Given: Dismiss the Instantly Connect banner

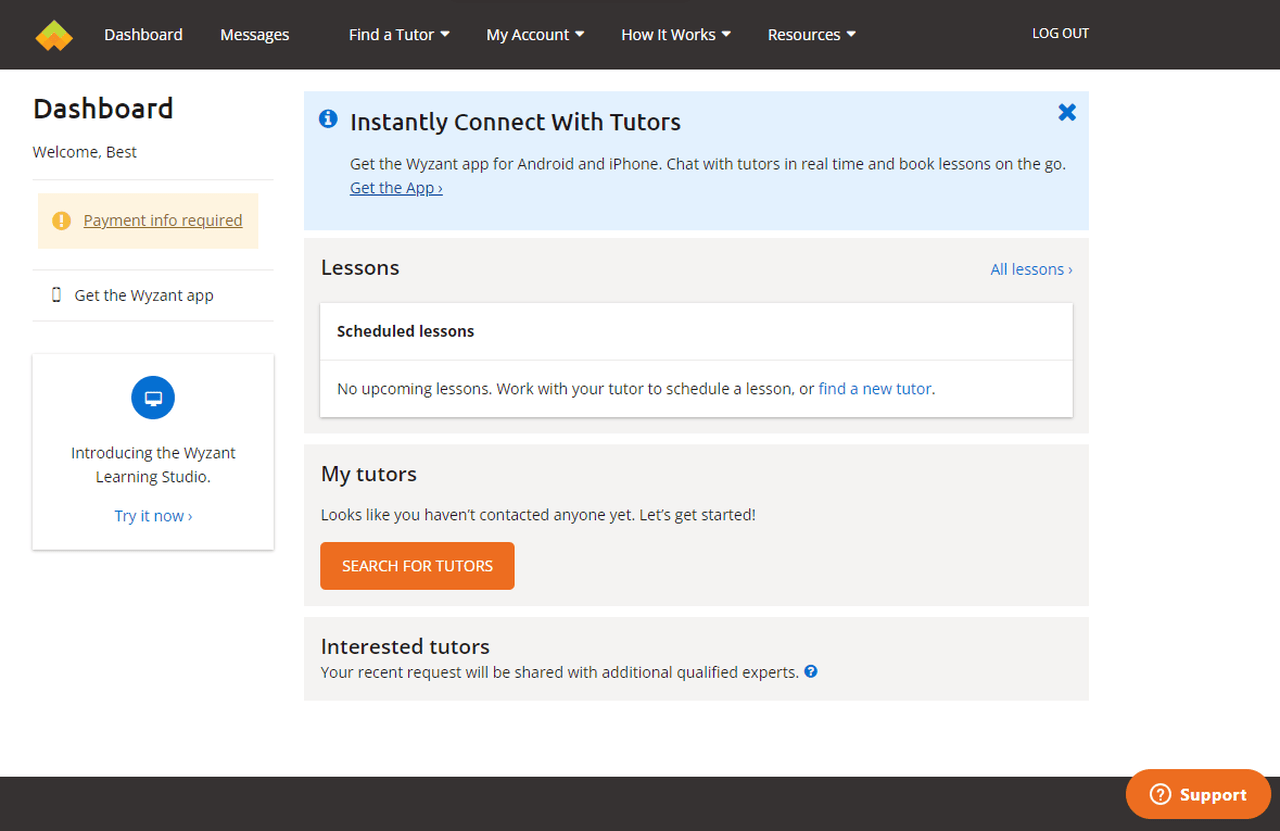Looking at the screenshot, I should (1067, 112).
